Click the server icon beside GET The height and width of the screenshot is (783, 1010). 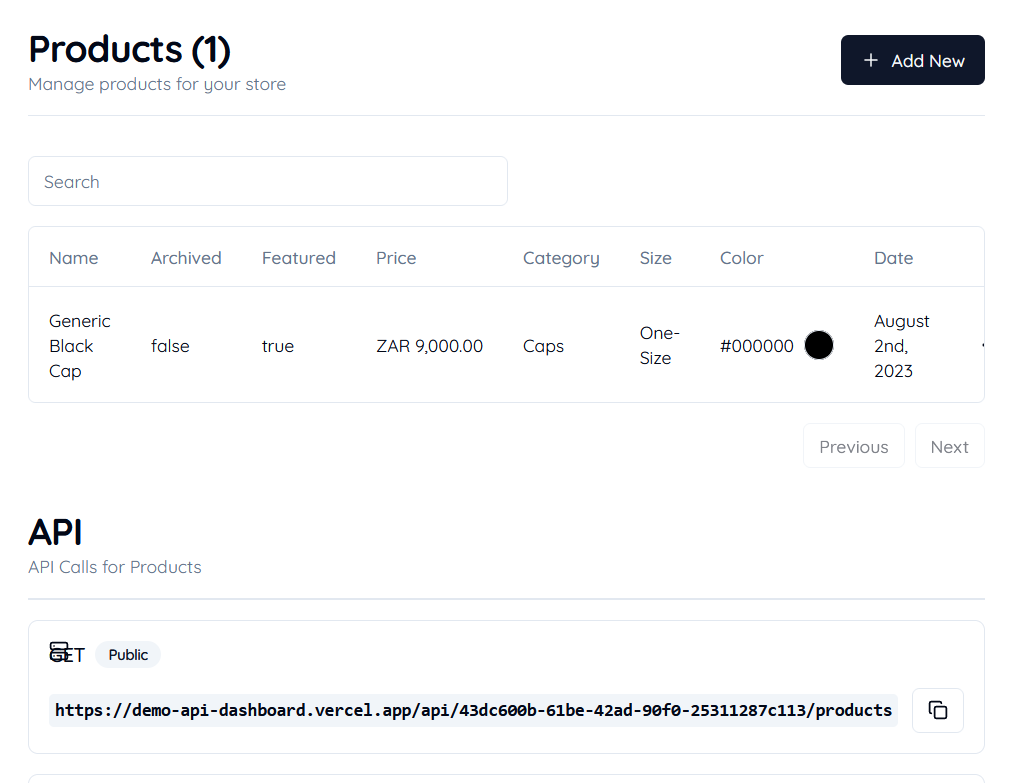pos(59,652)
